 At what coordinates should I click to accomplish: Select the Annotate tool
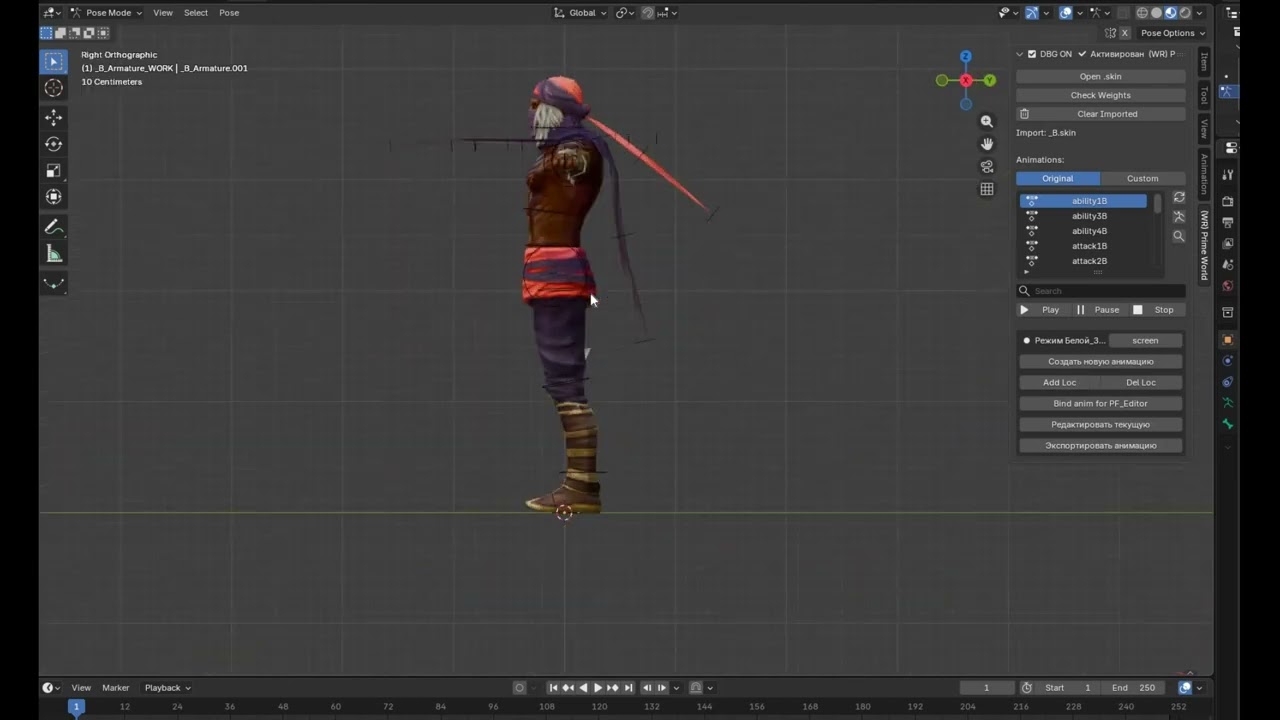54,228
